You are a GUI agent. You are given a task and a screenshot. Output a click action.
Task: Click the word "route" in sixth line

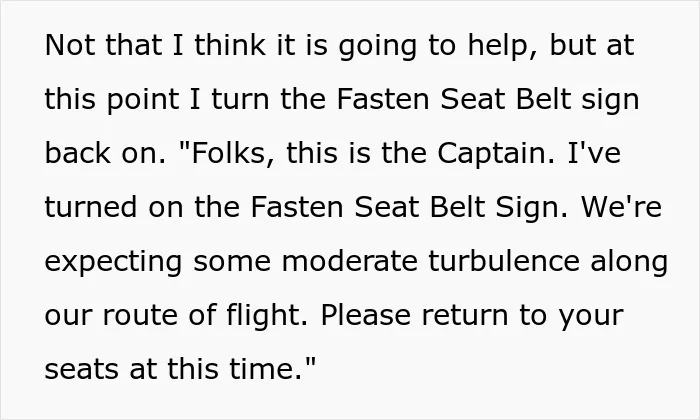click(140, 315)
